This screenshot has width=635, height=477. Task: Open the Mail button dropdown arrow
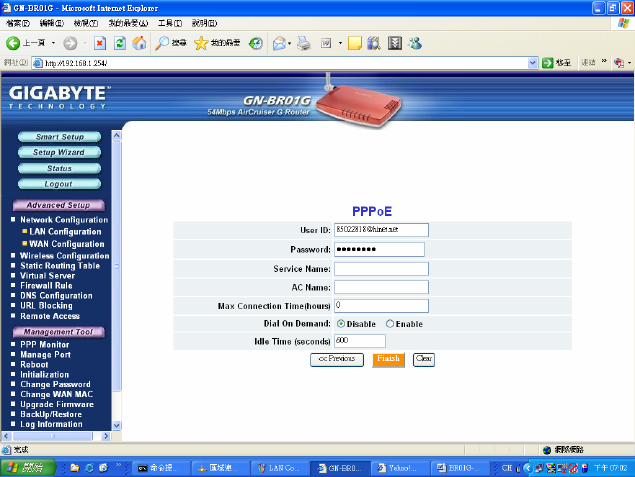tap(290, 43)
